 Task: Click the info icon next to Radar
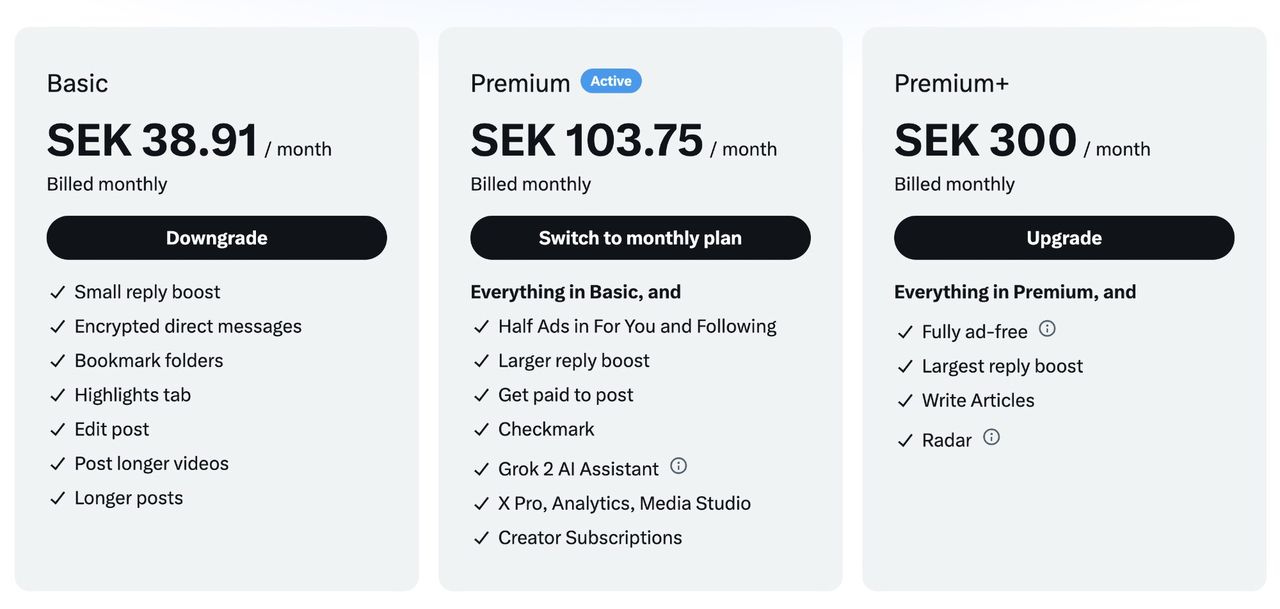(991, 437)
